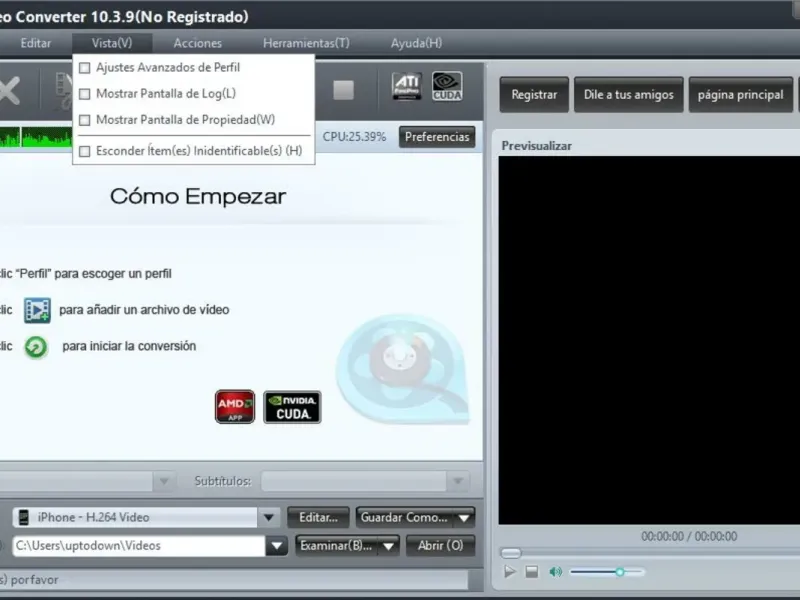Open página principal button

[741, 95]
